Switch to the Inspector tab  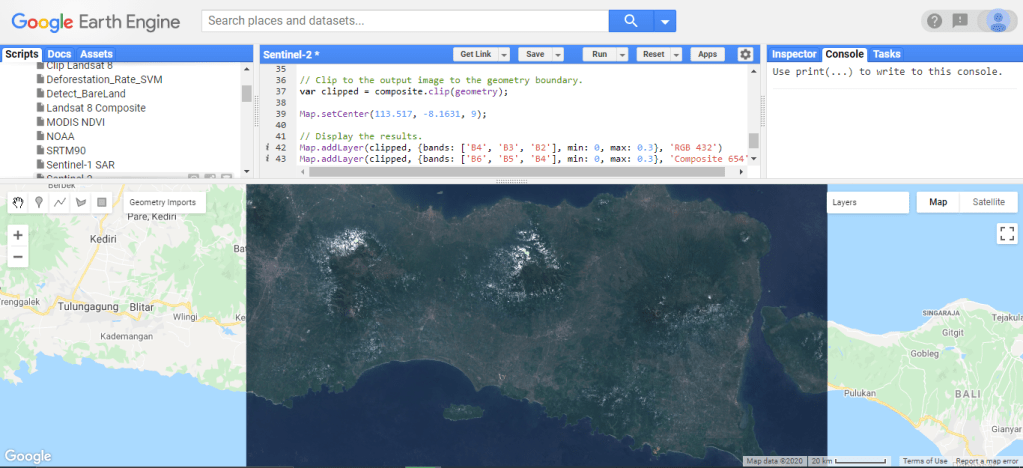794,54
